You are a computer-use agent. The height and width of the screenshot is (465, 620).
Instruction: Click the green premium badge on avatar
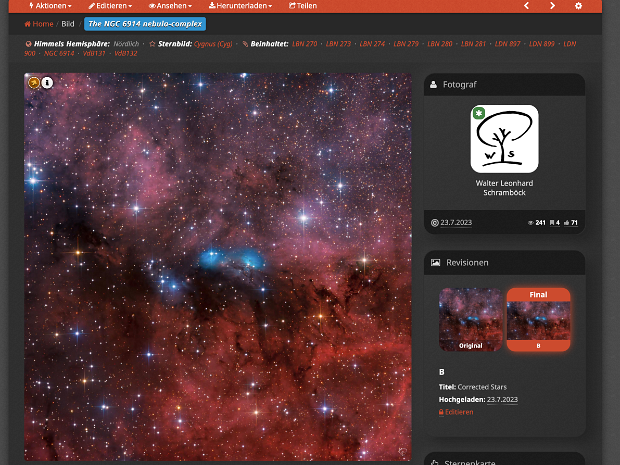479,113
